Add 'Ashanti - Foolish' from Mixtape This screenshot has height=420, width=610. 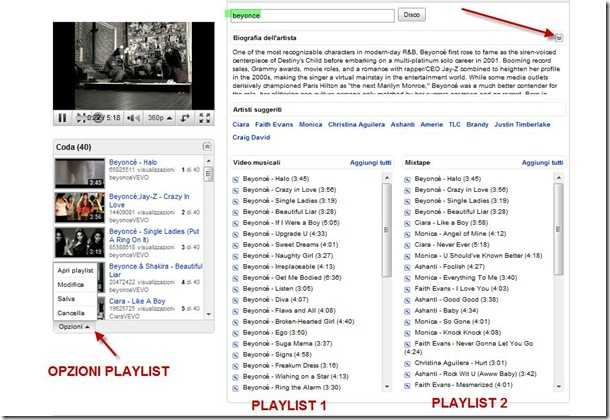point(407,267)
